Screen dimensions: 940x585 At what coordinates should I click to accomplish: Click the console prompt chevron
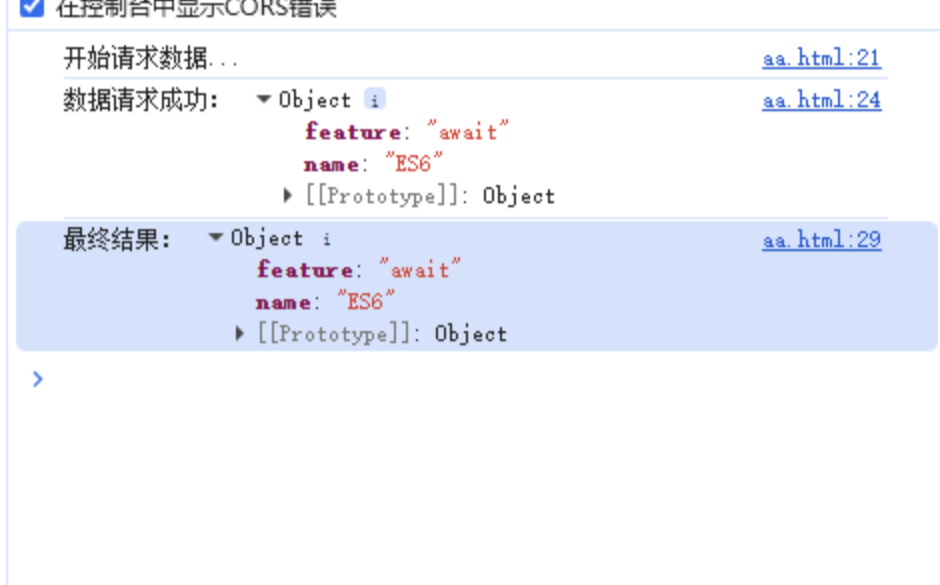tap(37, 379)
